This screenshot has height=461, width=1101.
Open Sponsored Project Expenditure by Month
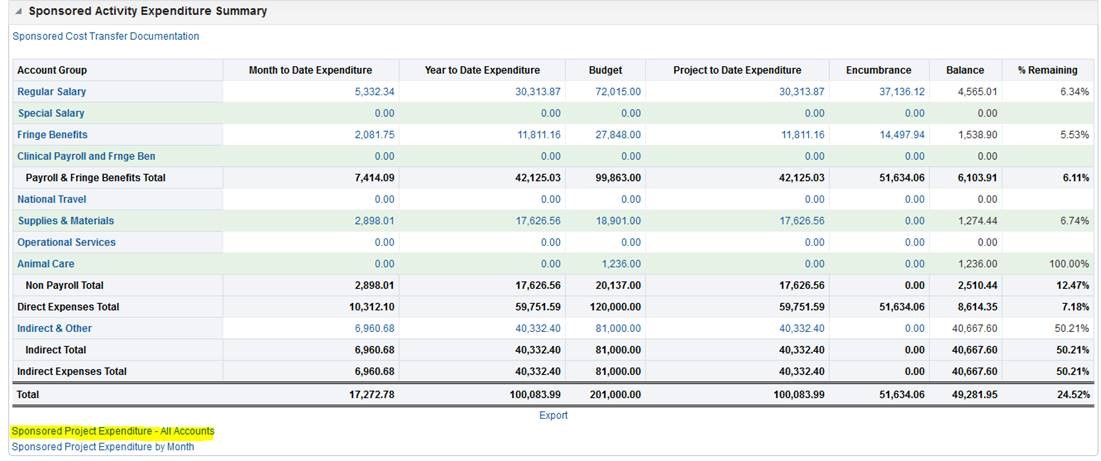click(102, 447)
